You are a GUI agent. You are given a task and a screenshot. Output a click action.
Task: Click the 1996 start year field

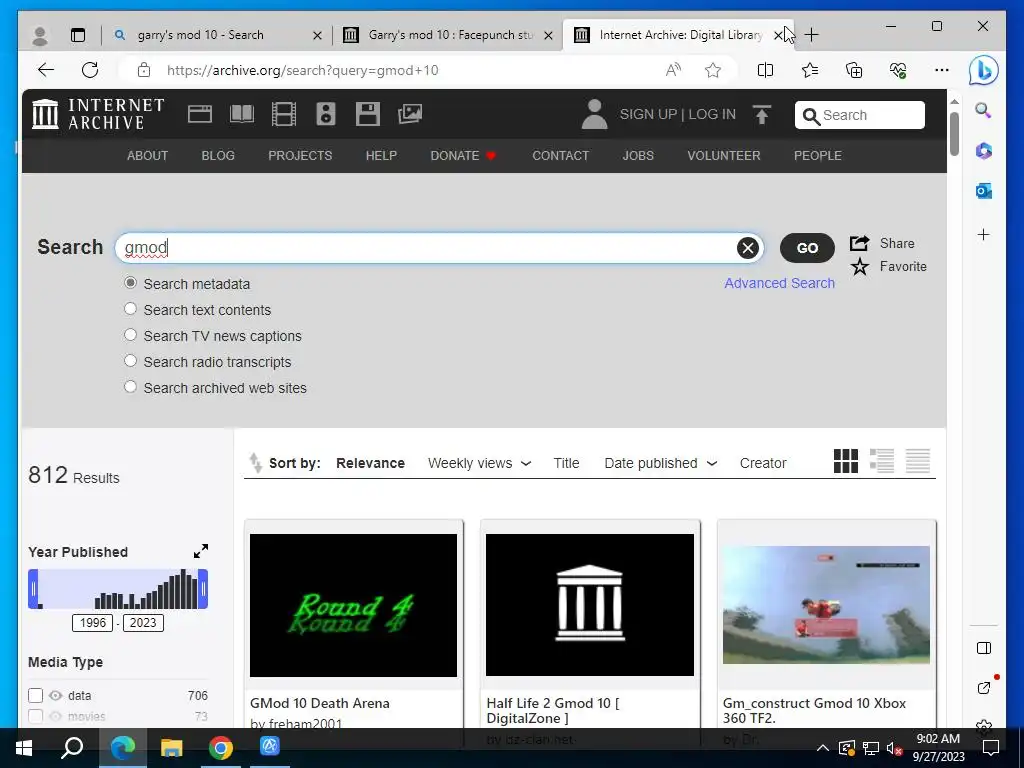point(92,622)
